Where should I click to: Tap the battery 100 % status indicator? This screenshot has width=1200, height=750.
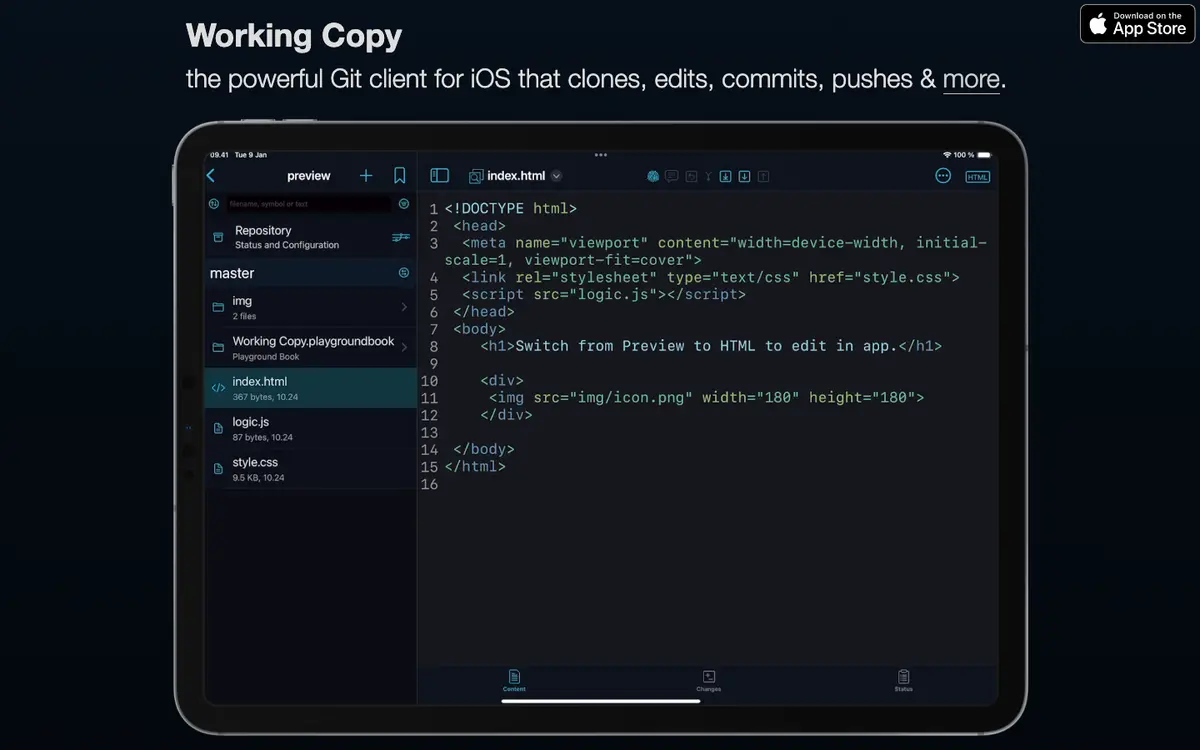pos(972,155)
